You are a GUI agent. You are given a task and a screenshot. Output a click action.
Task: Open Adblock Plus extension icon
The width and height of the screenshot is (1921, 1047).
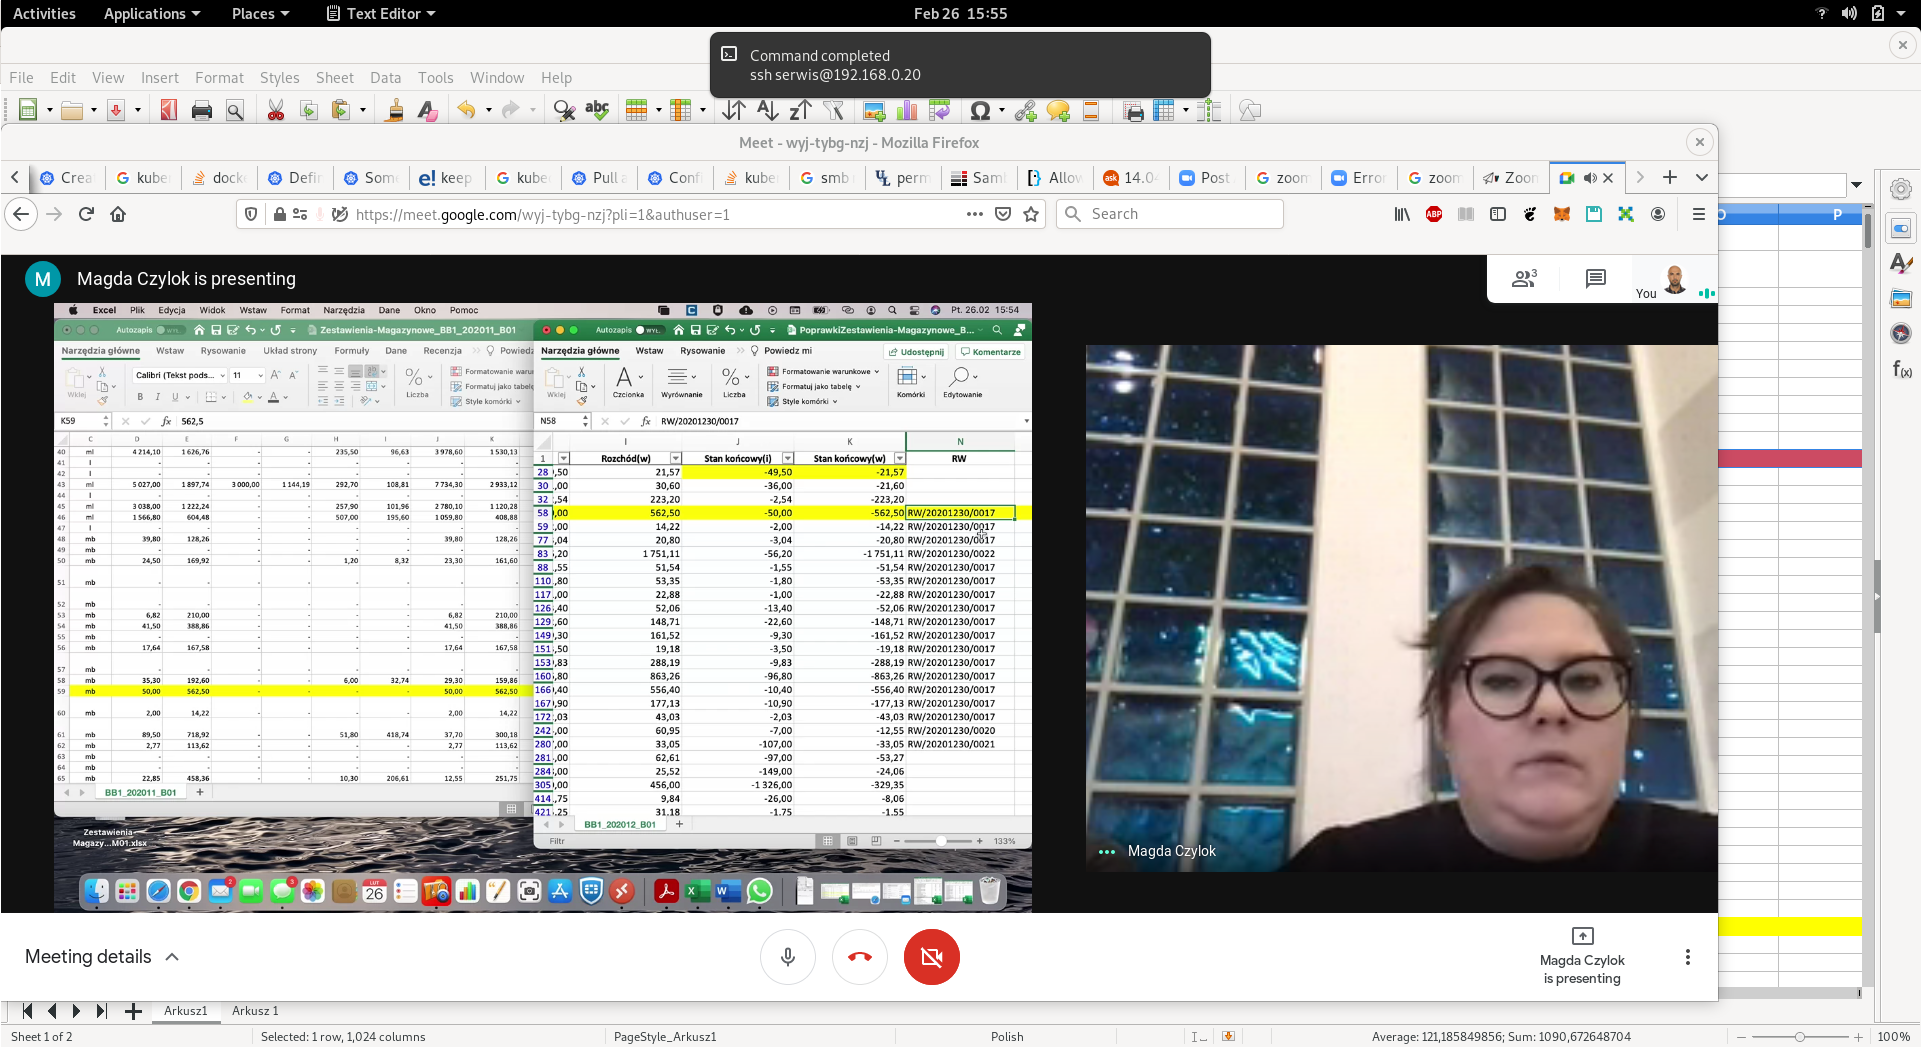tap(1434, 214)
